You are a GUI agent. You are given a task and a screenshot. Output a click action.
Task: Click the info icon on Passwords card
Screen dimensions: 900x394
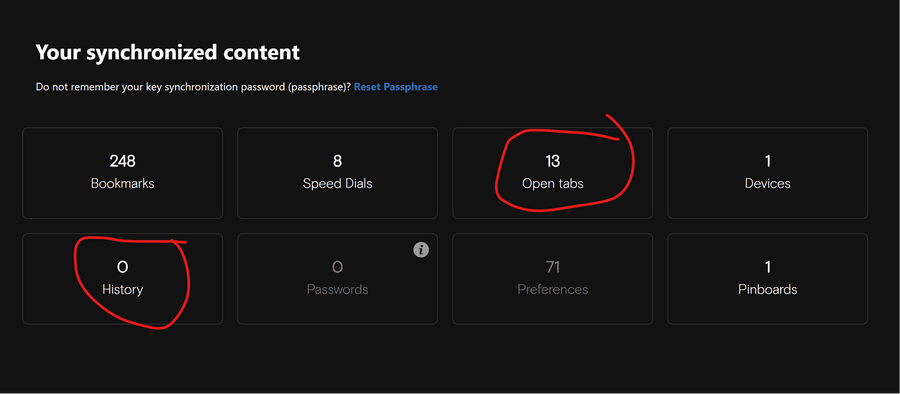[421, 250]
